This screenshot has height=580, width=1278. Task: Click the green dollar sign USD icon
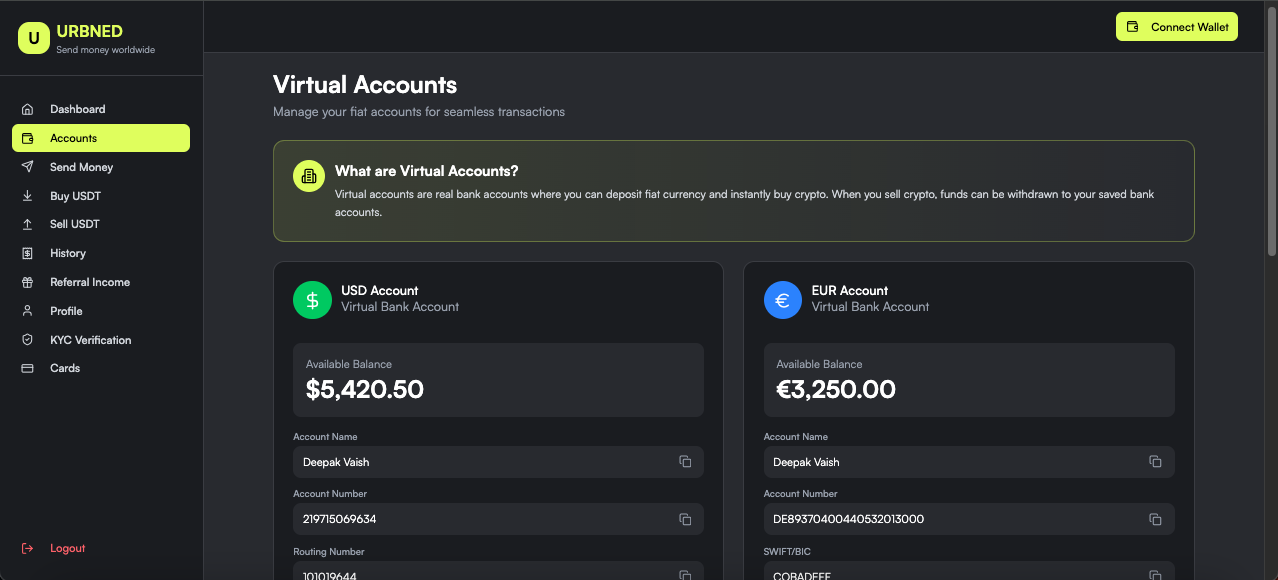[312, 300]
